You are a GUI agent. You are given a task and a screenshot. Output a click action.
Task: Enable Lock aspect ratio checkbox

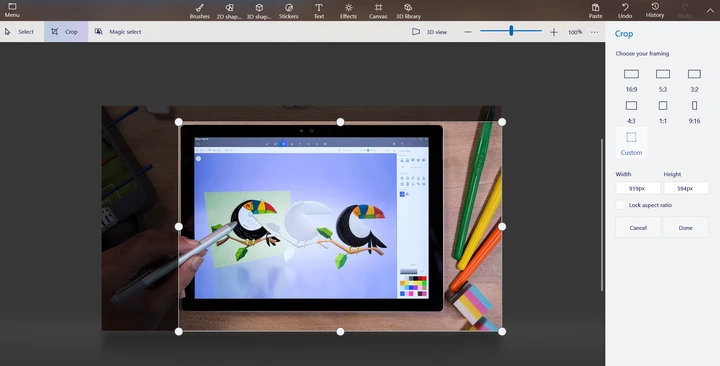(x=620, y=205)
